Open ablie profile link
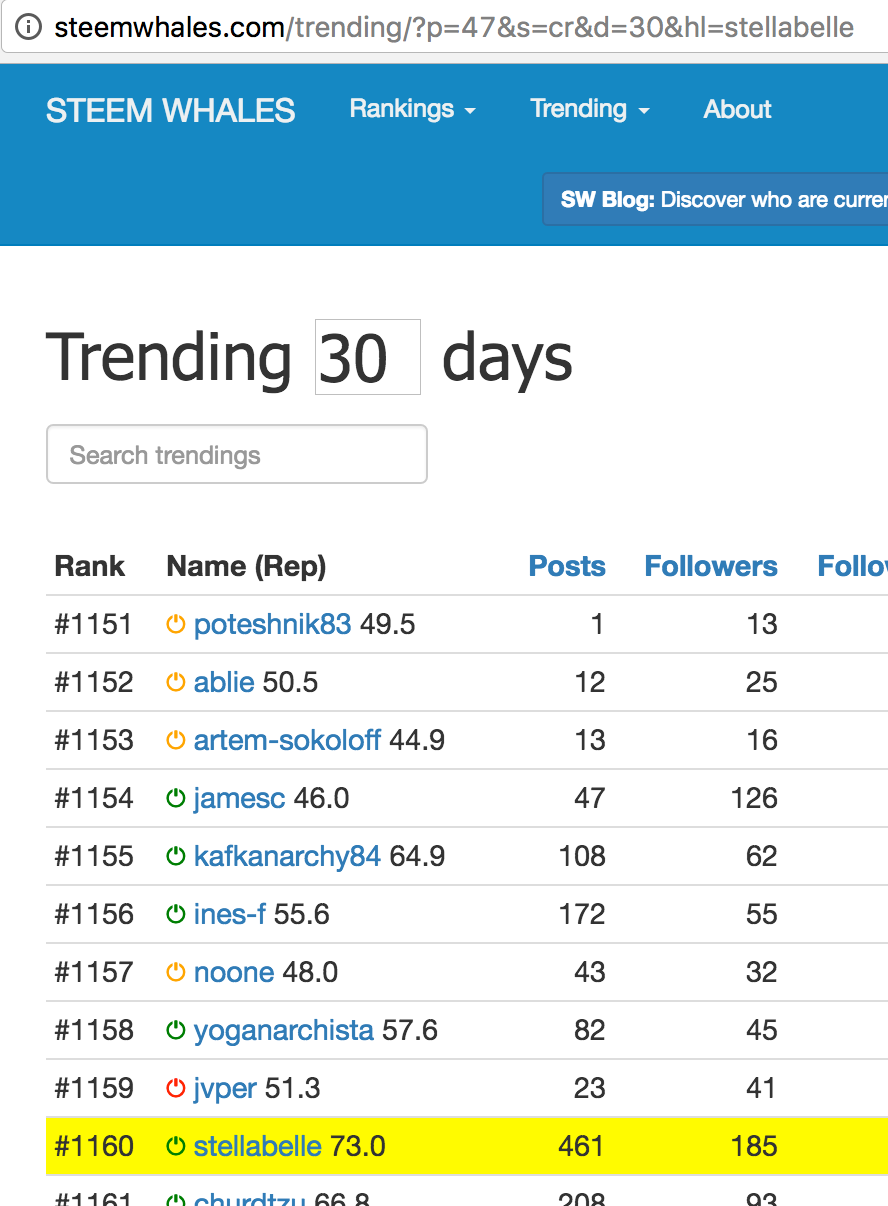The height and width of the screenshot is (1206, 888). [x=224, y=683]
